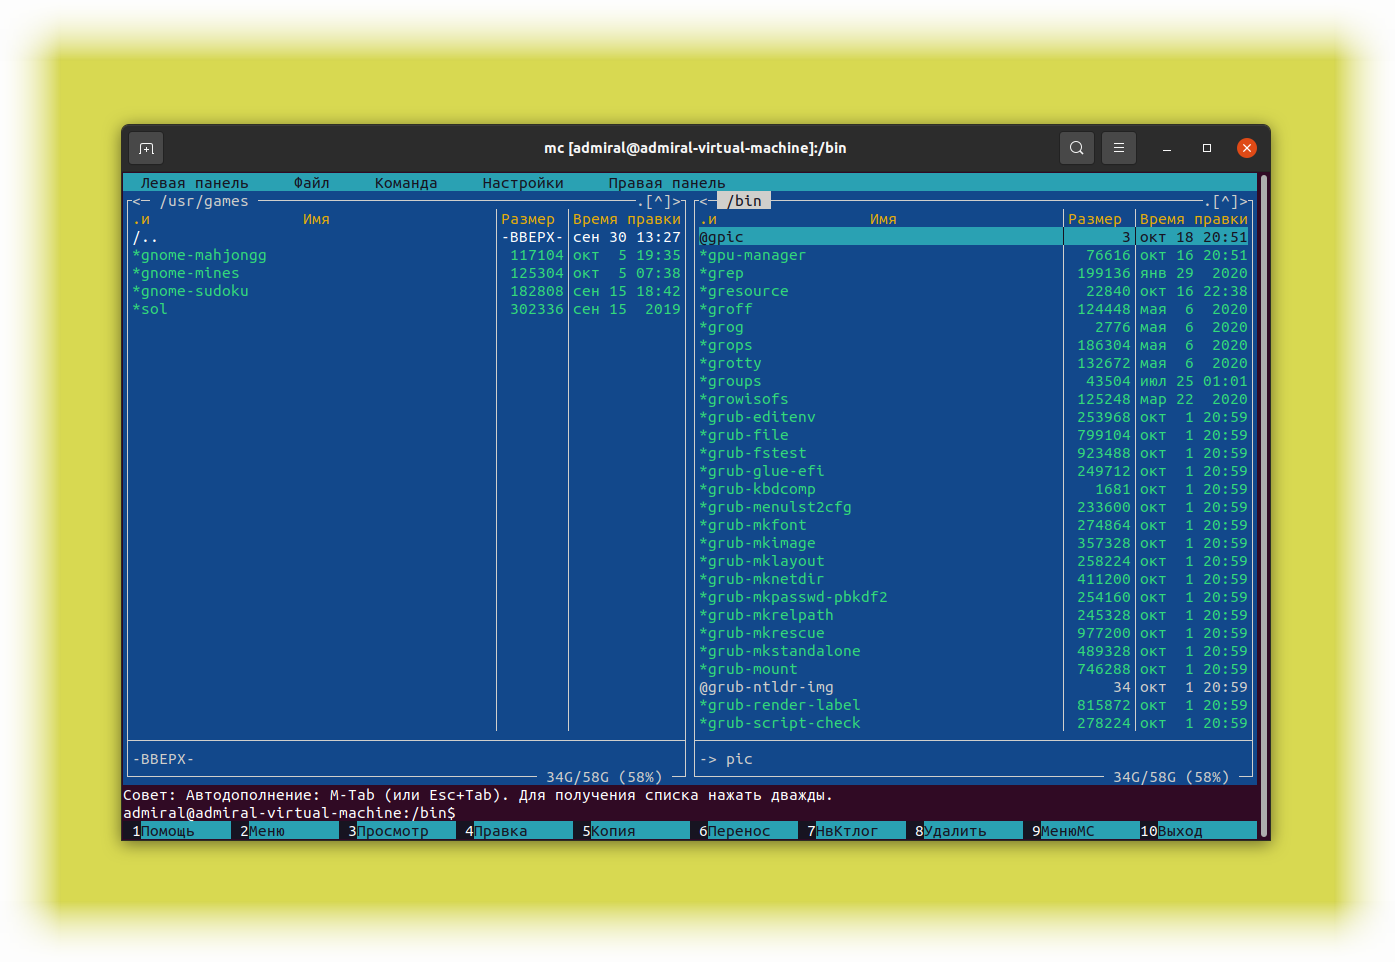
Task: Click the 8 Удалить function button
Action: (969, 831)
